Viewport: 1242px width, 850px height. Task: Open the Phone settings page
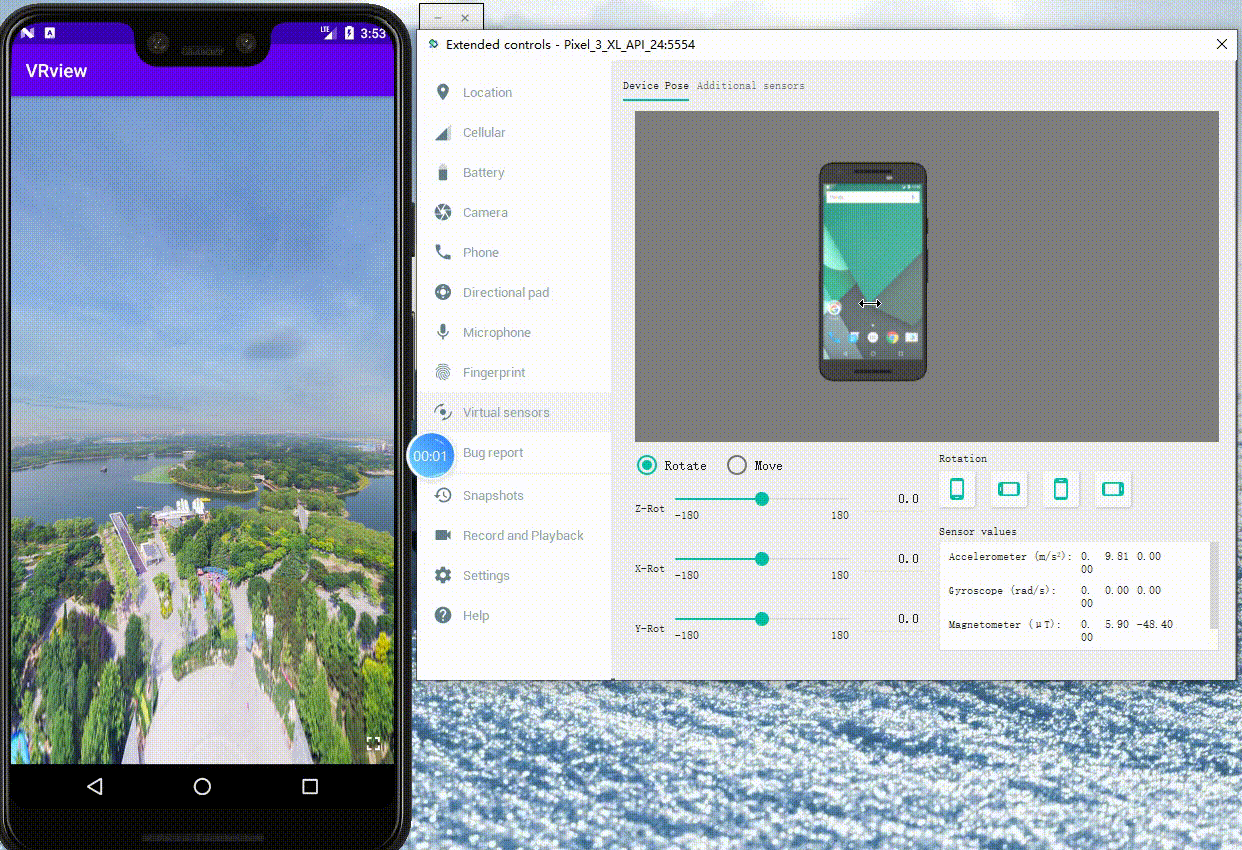513,252
